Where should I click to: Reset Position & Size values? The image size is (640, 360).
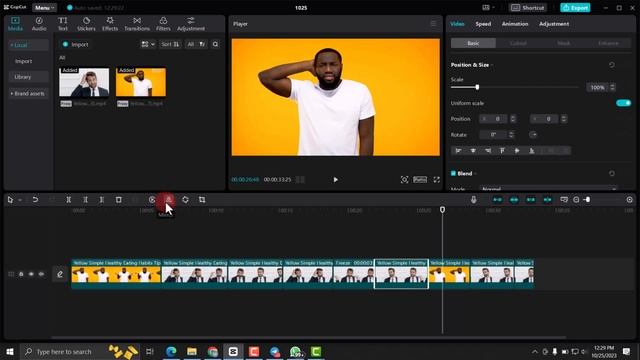click(611, 65)
